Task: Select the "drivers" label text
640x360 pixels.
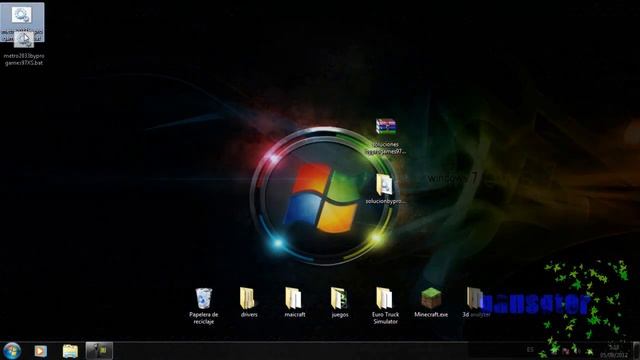Action: click(x=249, y=315)
